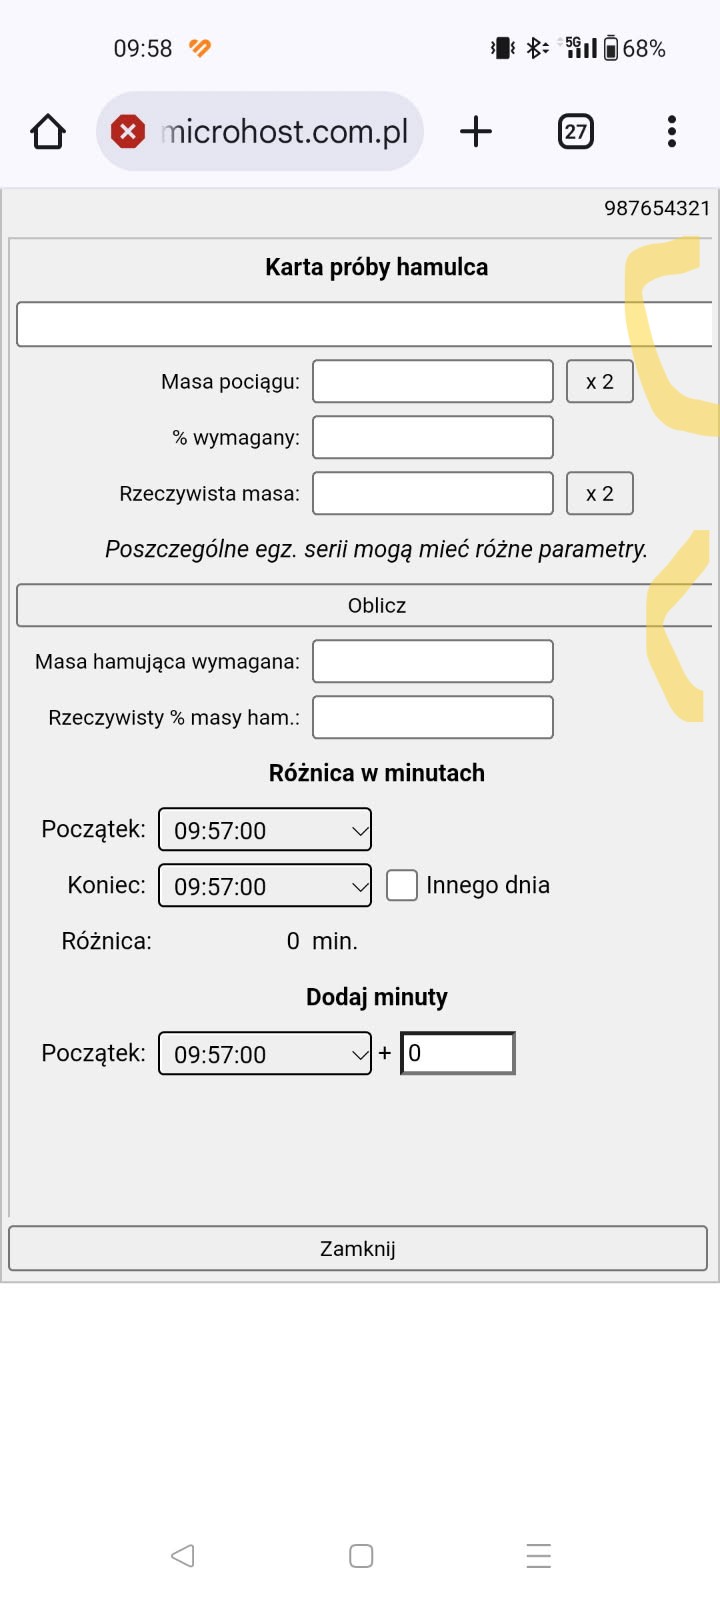Check the Innego dnia checkbox
Screen dimensions: 720x1600
coord(402,885)
